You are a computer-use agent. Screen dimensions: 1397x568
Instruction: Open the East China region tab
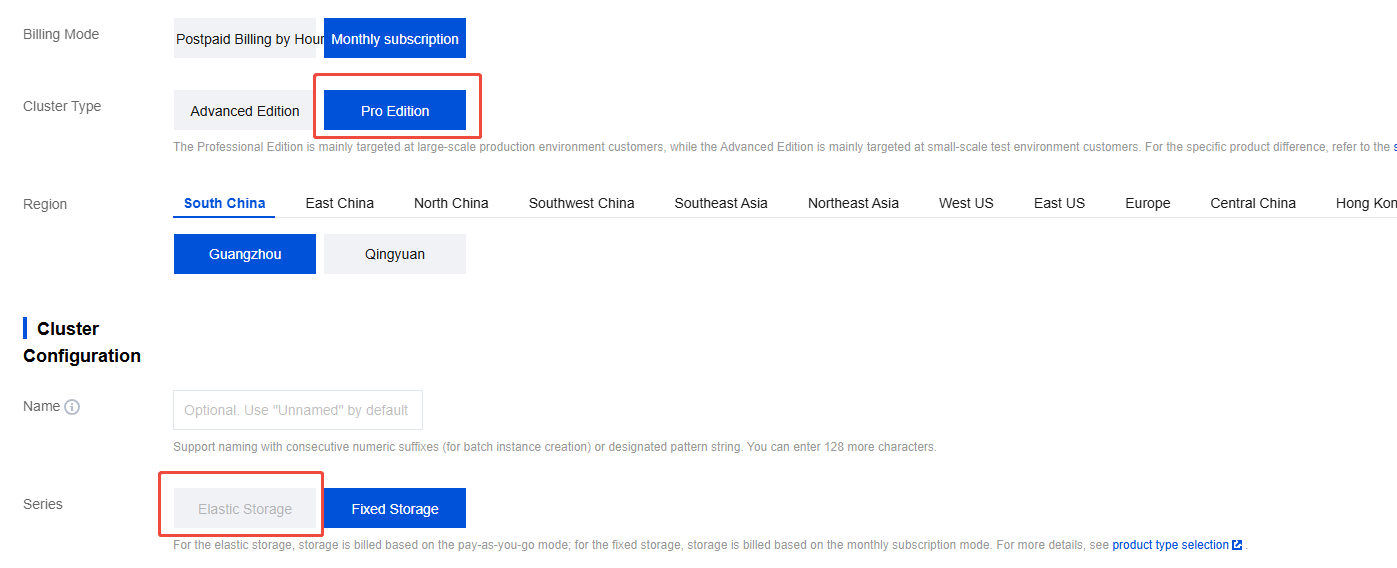point(340,203)
